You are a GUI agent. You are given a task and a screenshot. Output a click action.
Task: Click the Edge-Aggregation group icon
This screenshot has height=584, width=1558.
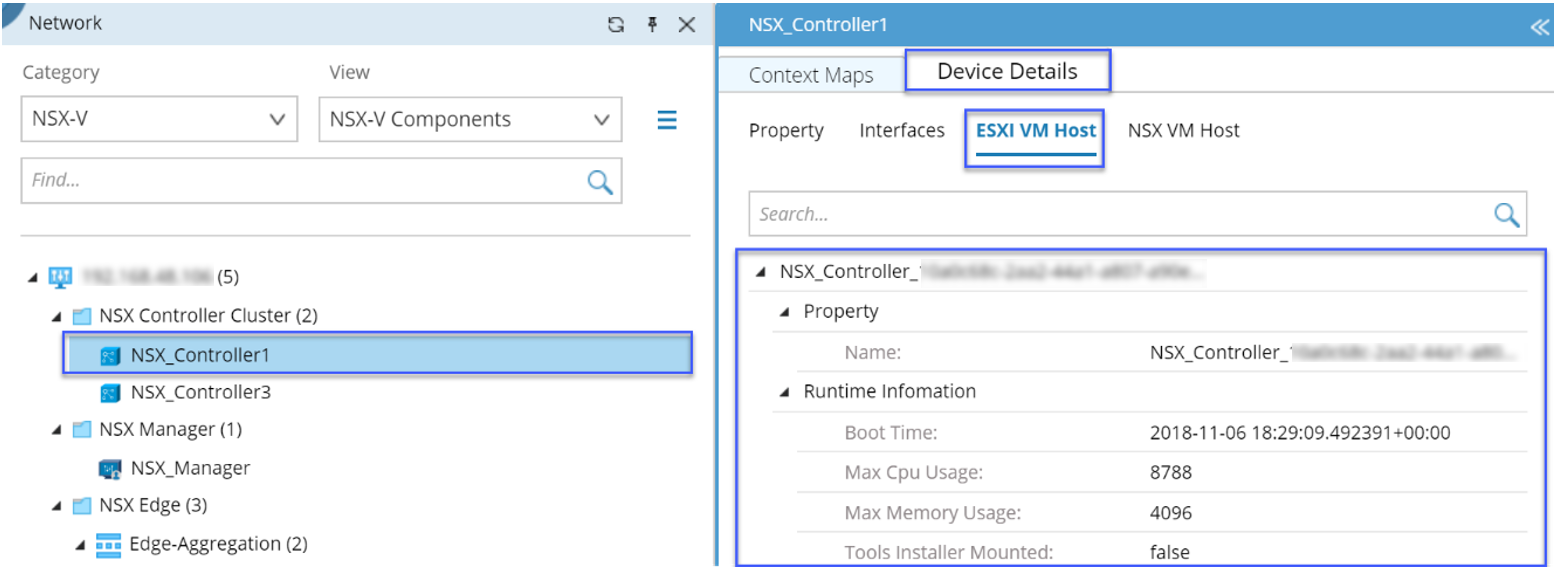tap(108, 544)
